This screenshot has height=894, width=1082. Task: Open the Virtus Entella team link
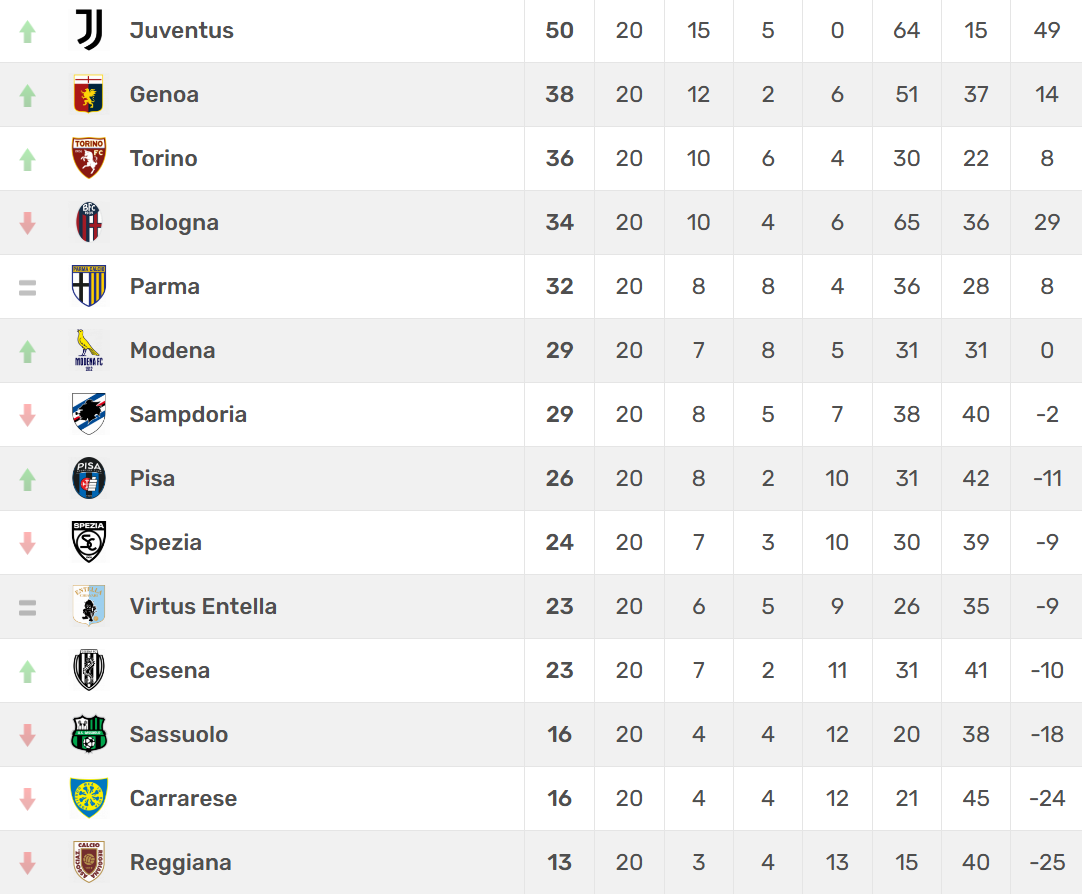[203, 606]
